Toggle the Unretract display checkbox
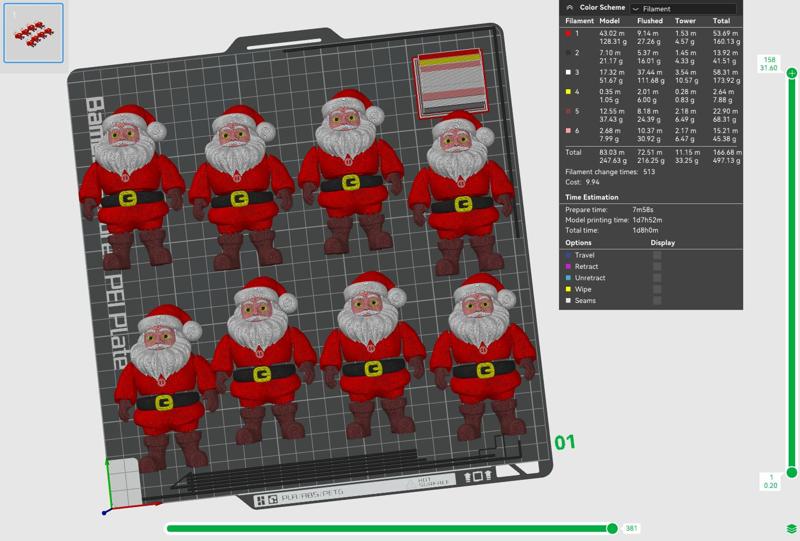800x541 pixels. 657,278
